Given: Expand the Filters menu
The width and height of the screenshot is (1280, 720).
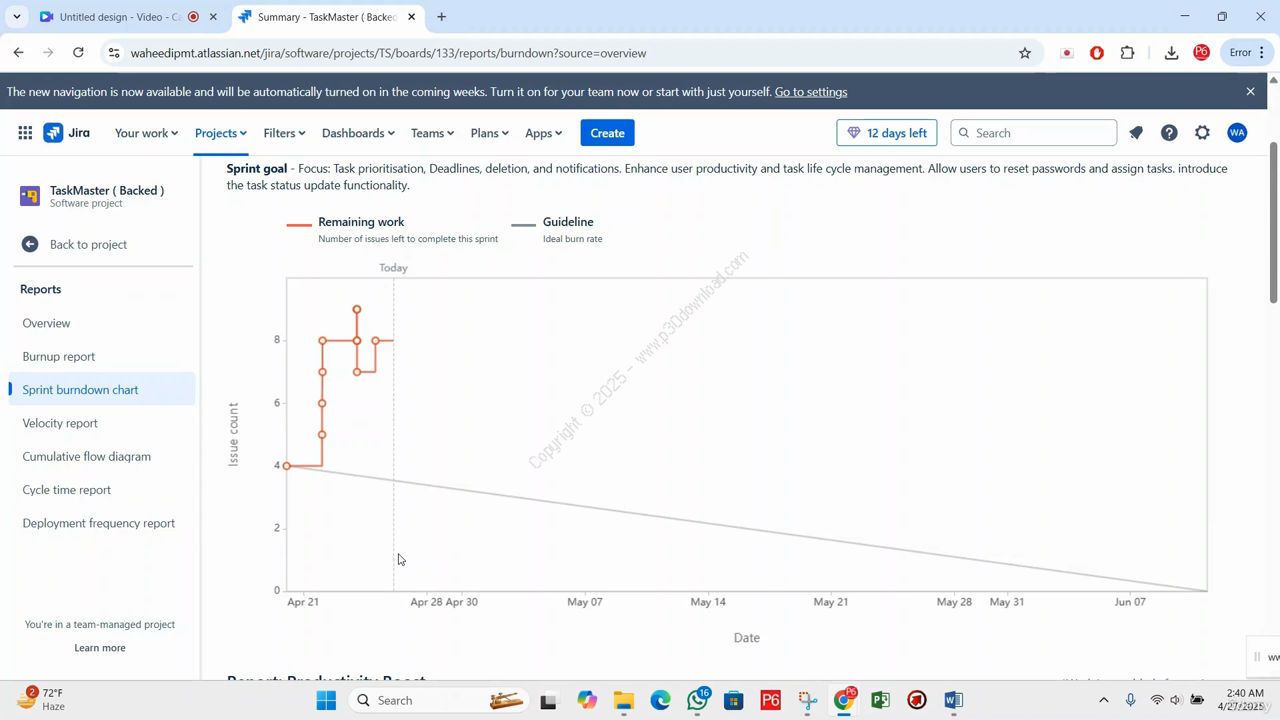Looking at the screenshot, I should click(284, 133).
